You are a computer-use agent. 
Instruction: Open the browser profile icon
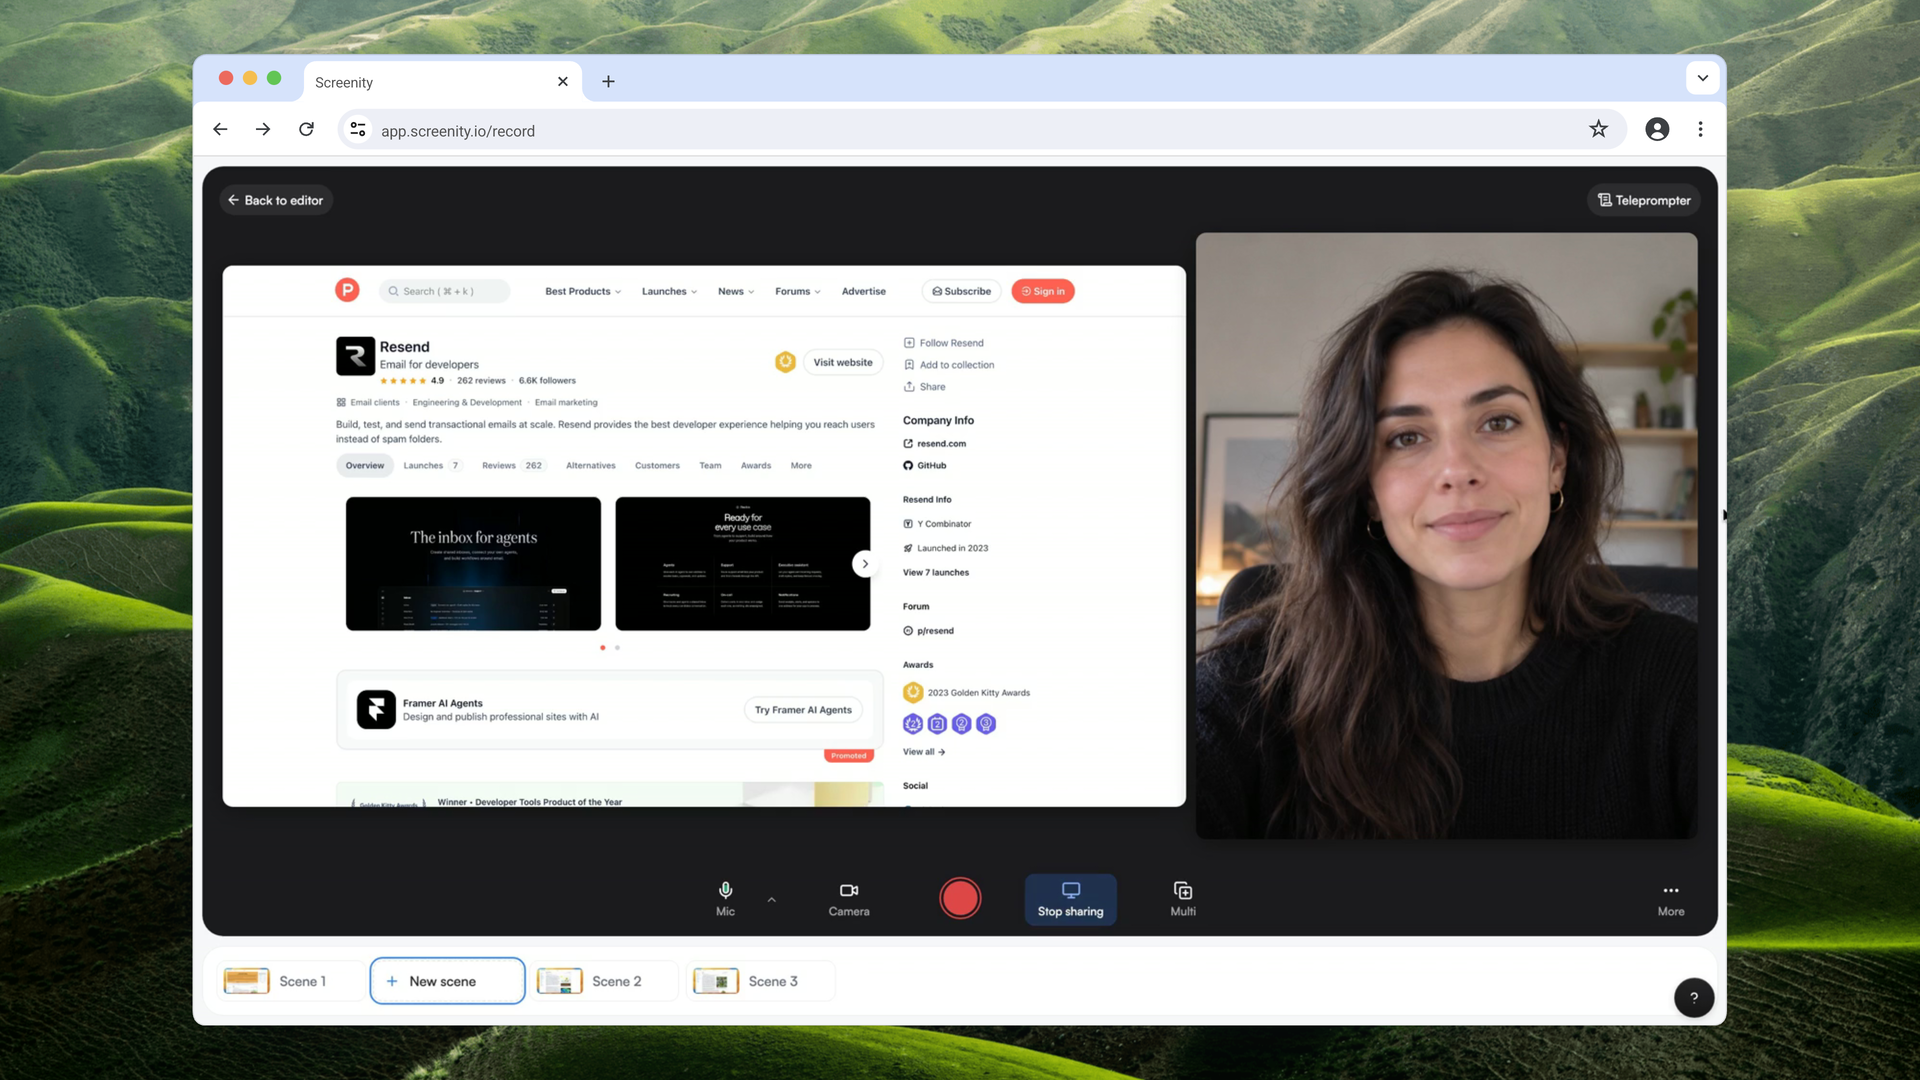(x=1656, y=129)
